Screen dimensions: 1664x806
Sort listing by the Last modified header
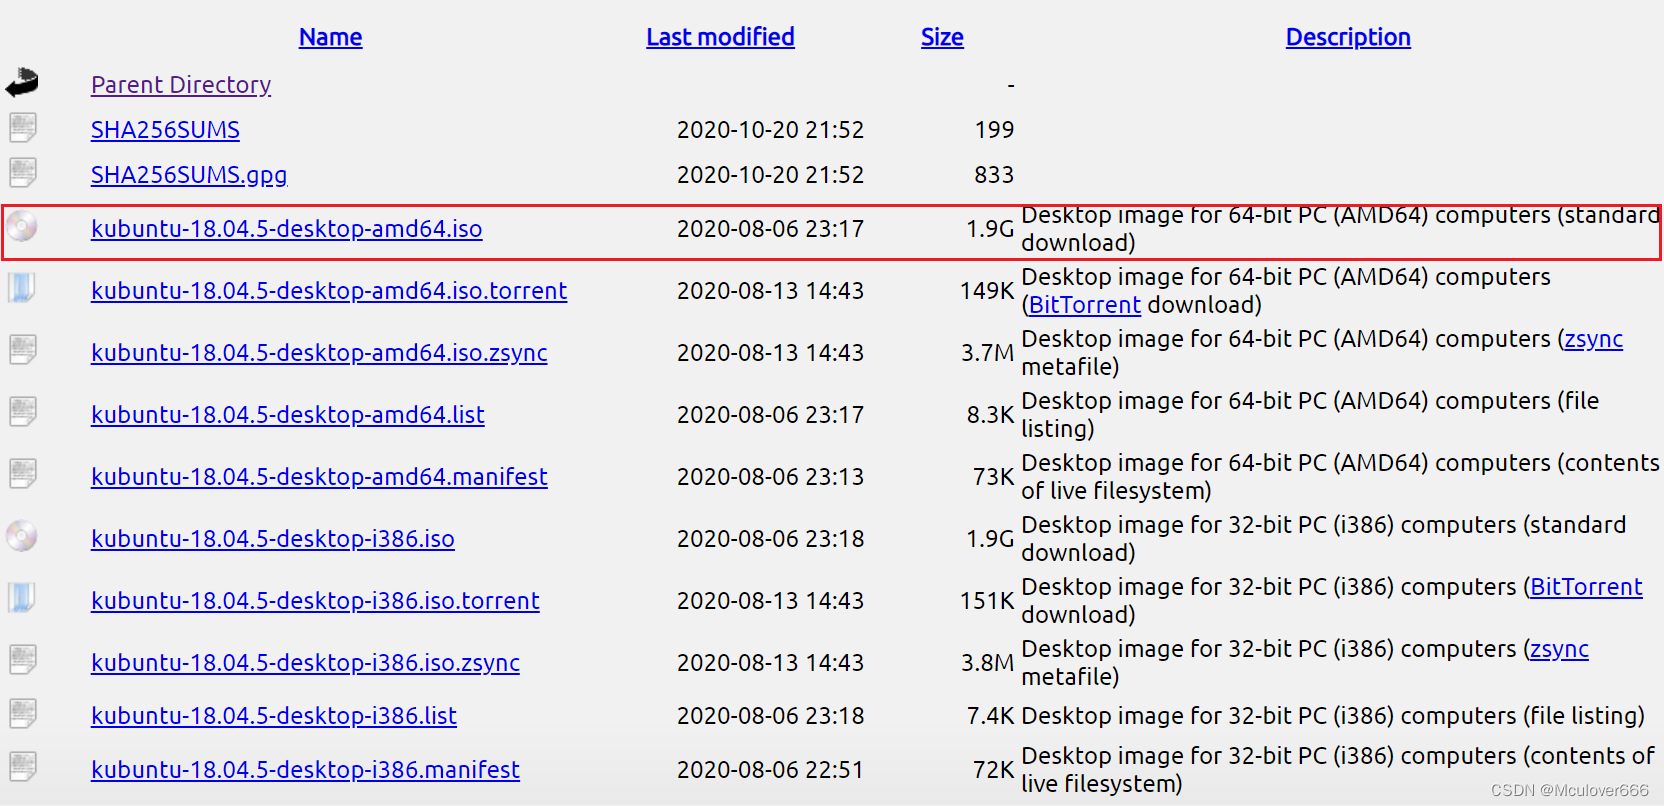720,37
